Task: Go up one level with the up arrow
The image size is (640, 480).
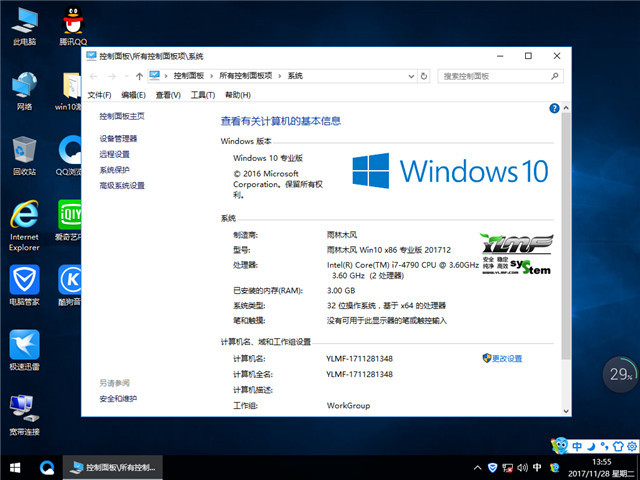Action: 139,76
